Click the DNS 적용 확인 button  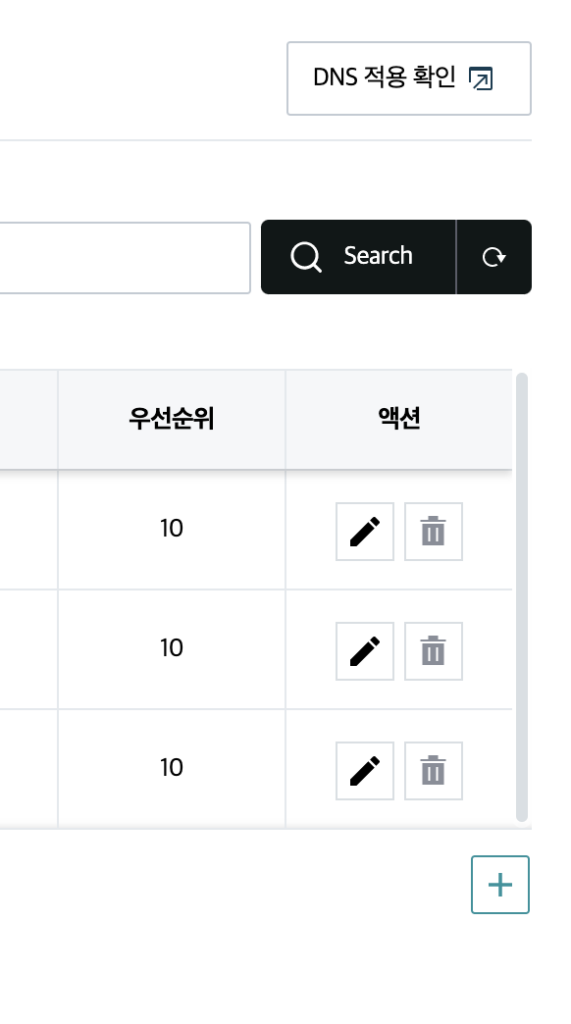point(409,78)
